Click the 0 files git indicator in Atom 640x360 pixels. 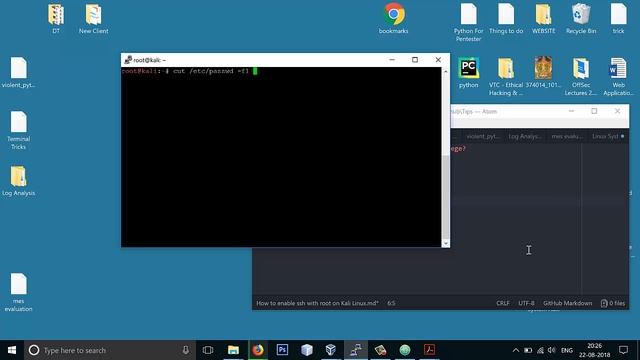point(613,303)
